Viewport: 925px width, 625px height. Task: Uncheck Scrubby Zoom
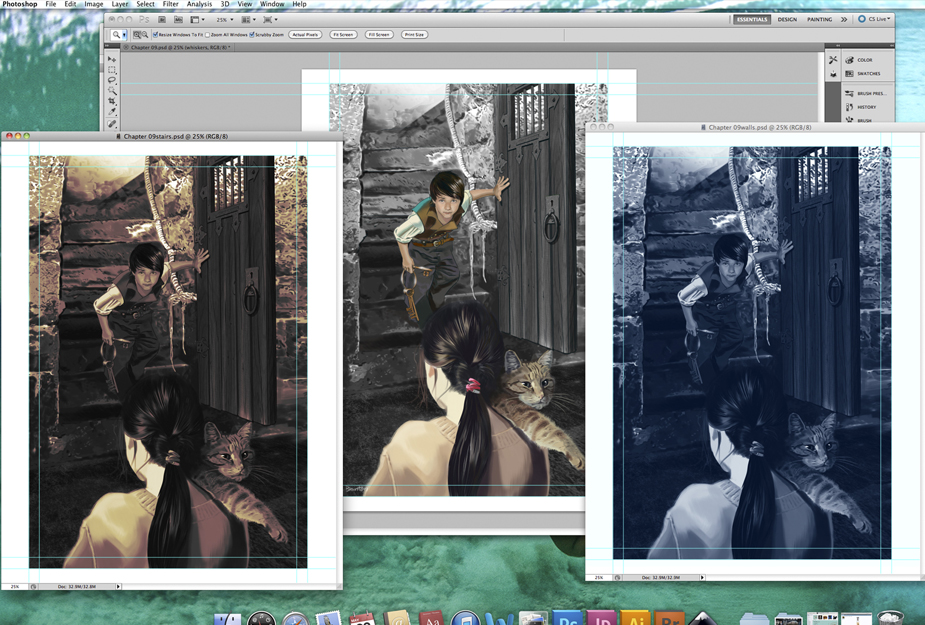252,35
